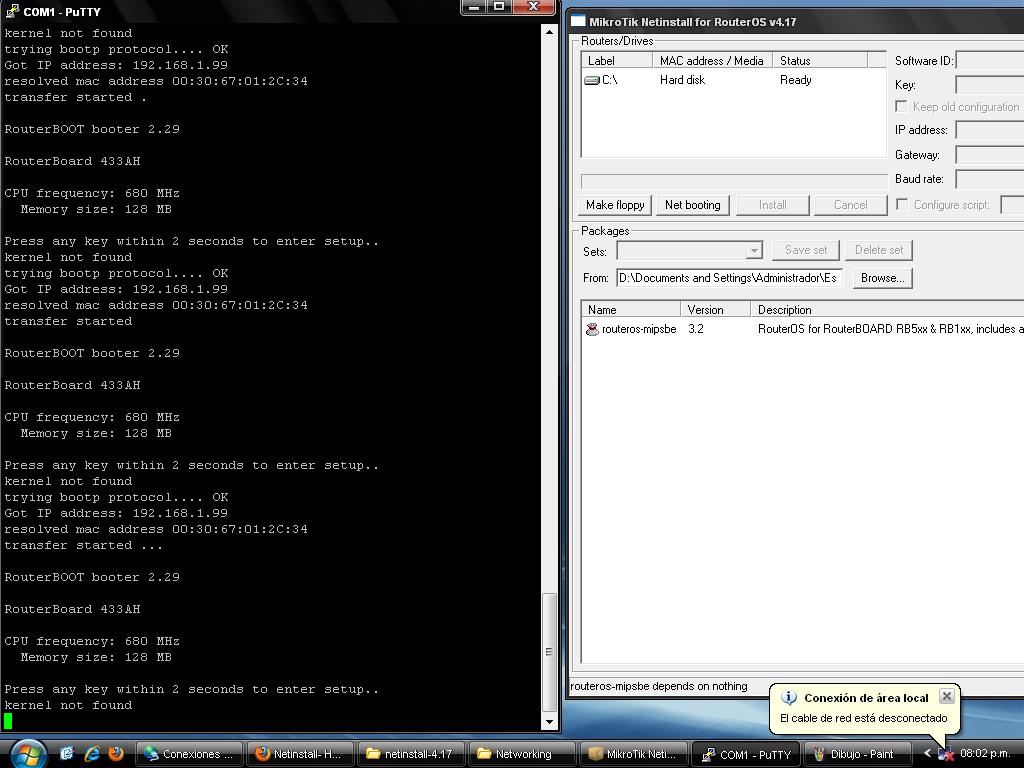Image resolution: width=1024 pixels, height=768 pixels.
Task: Click the From path input field
Action: [729, 278]
